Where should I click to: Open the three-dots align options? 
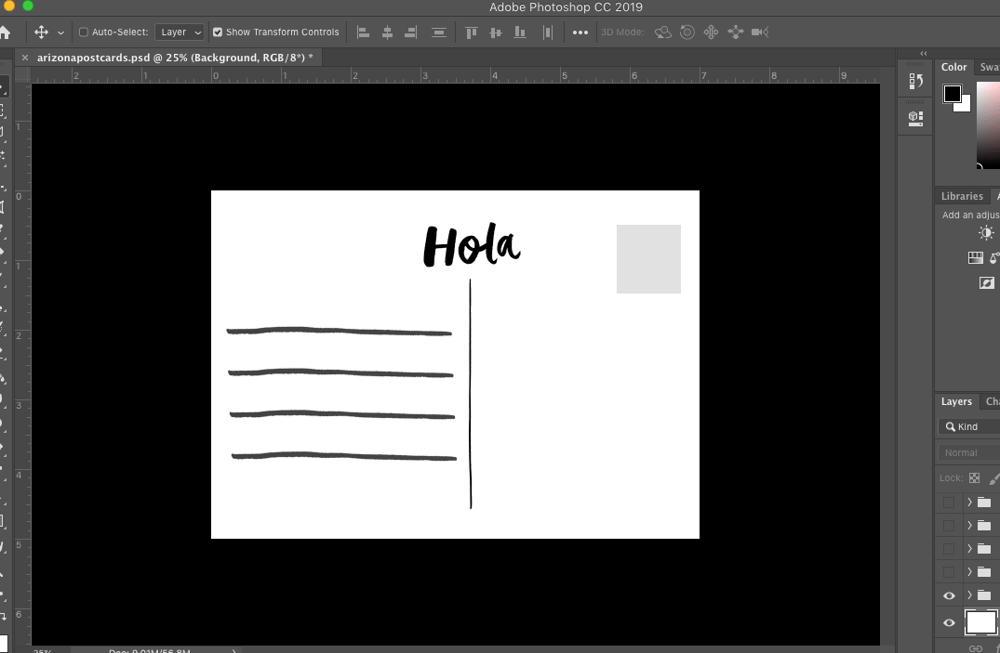(580, 33)
